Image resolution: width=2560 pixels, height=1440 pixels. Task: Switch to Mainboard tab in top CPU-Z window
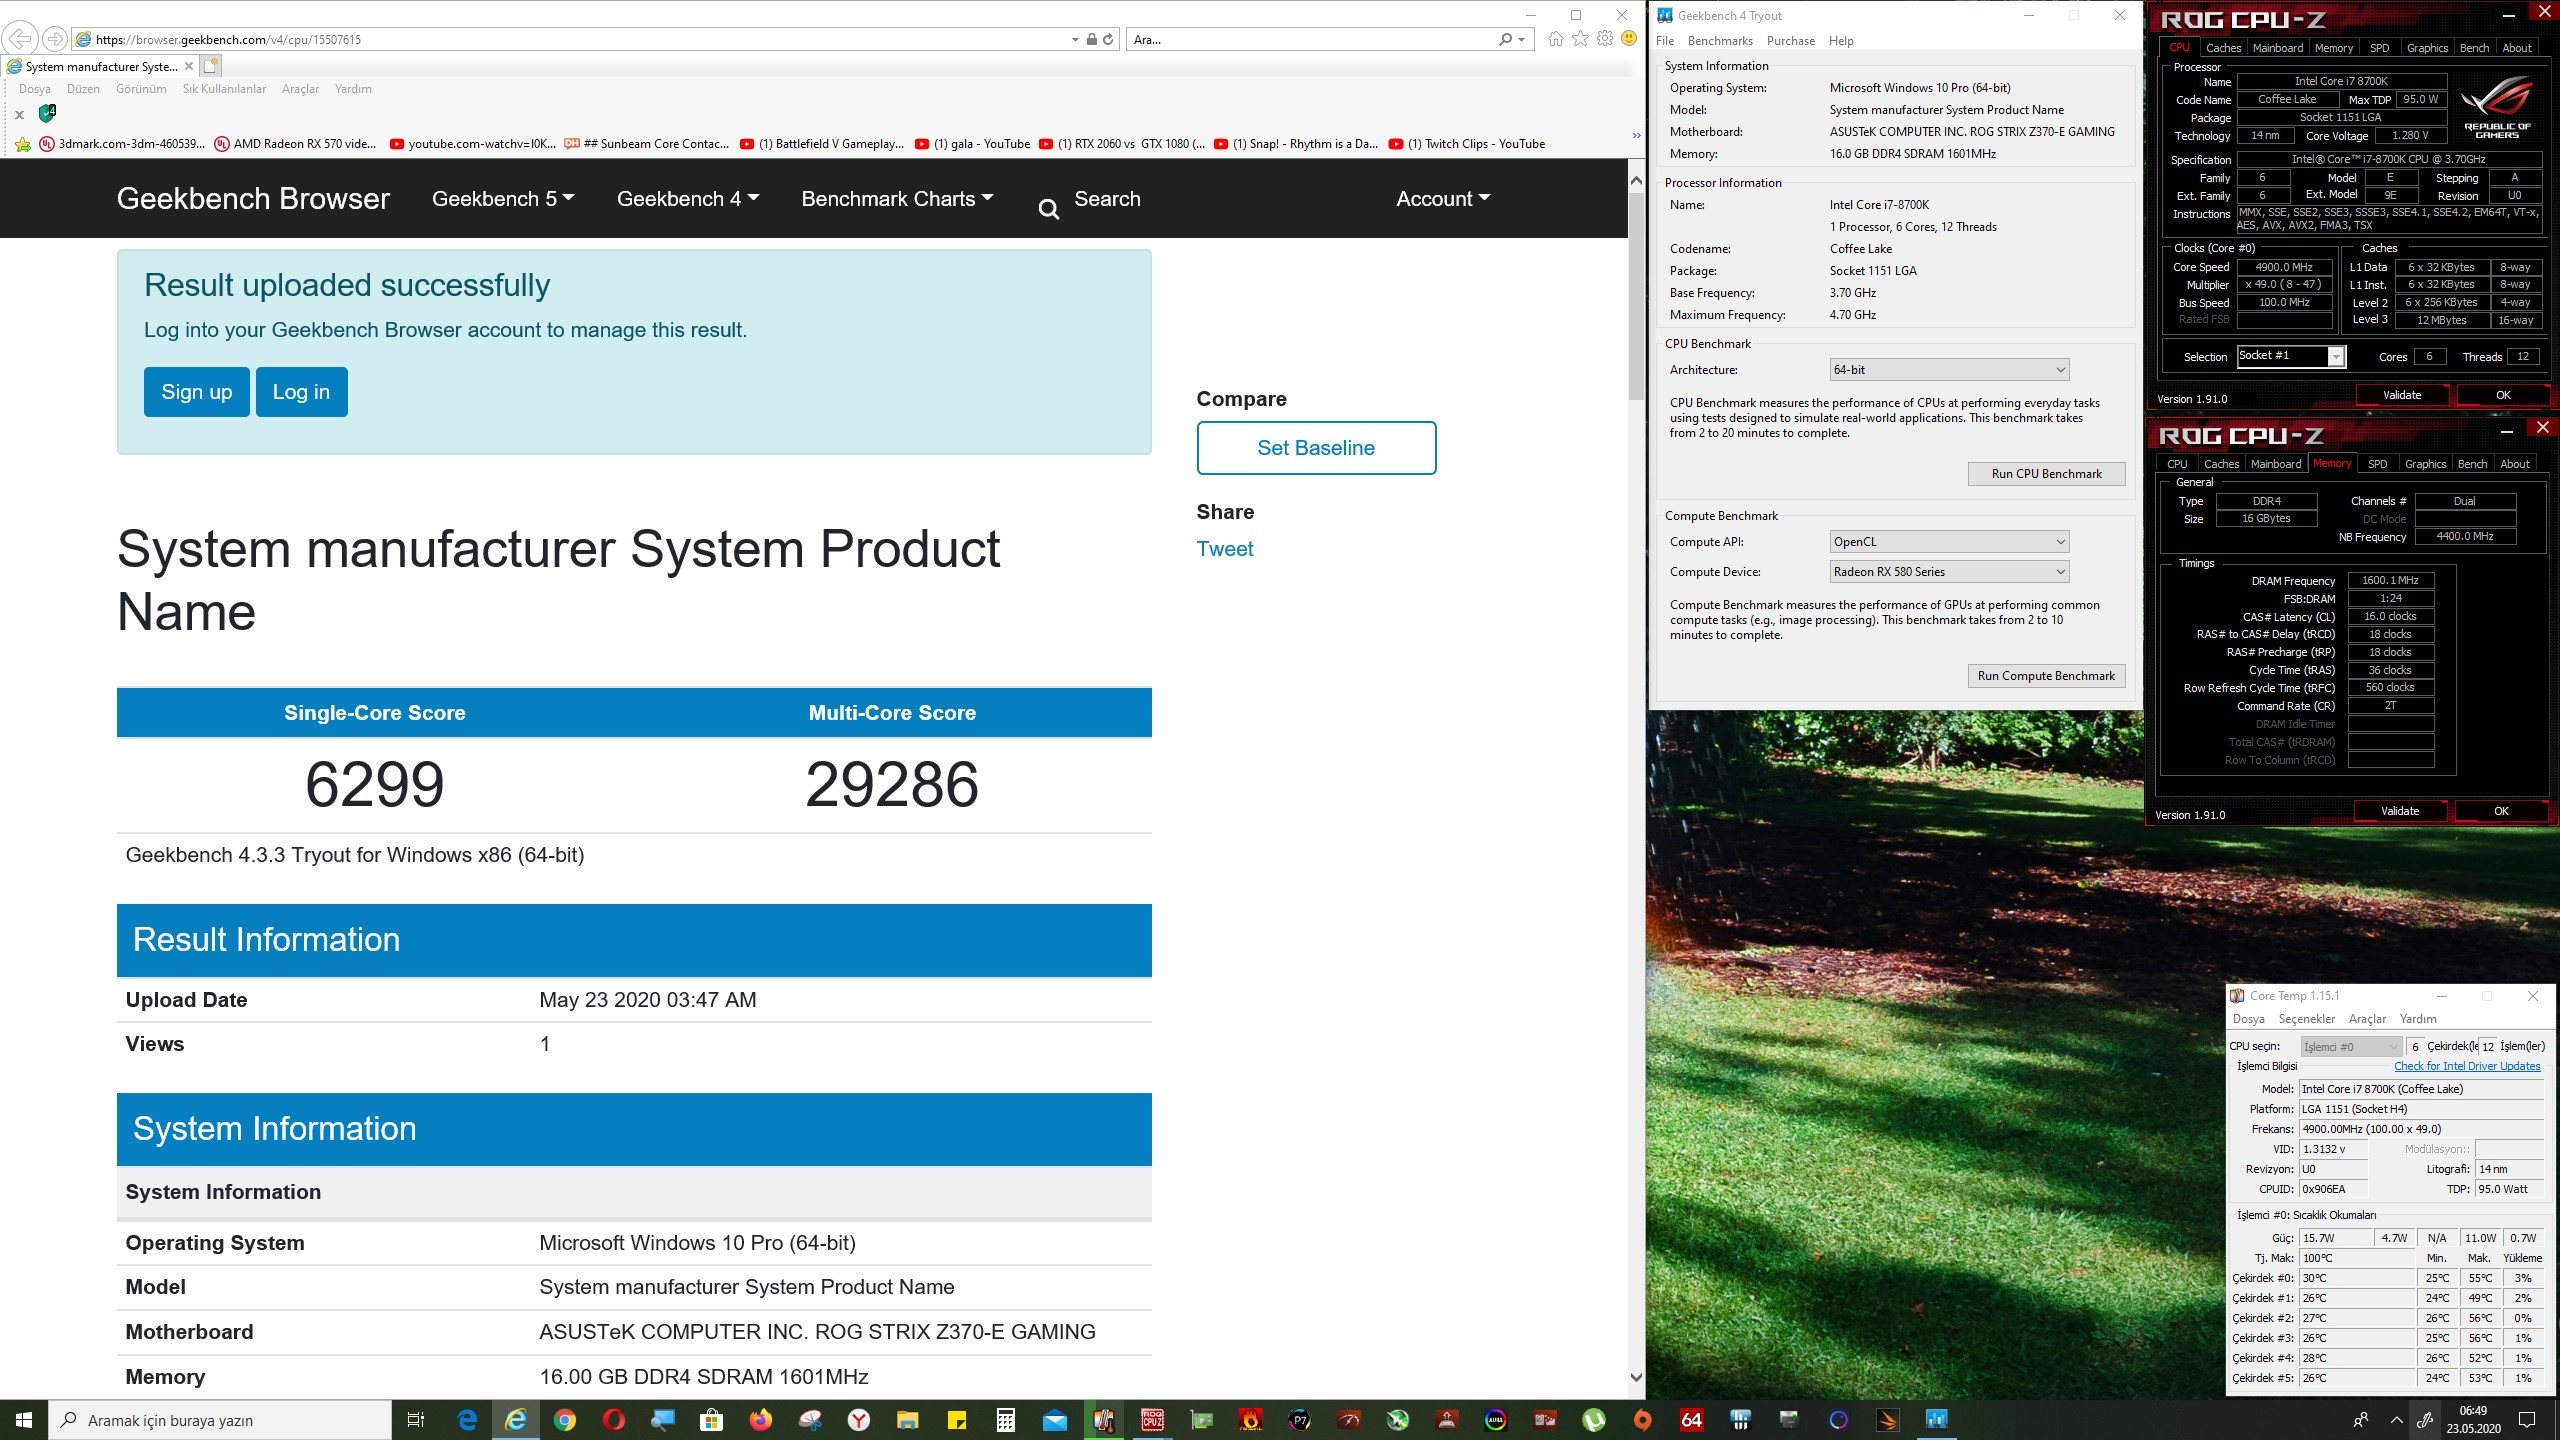tap(2278, 48)
